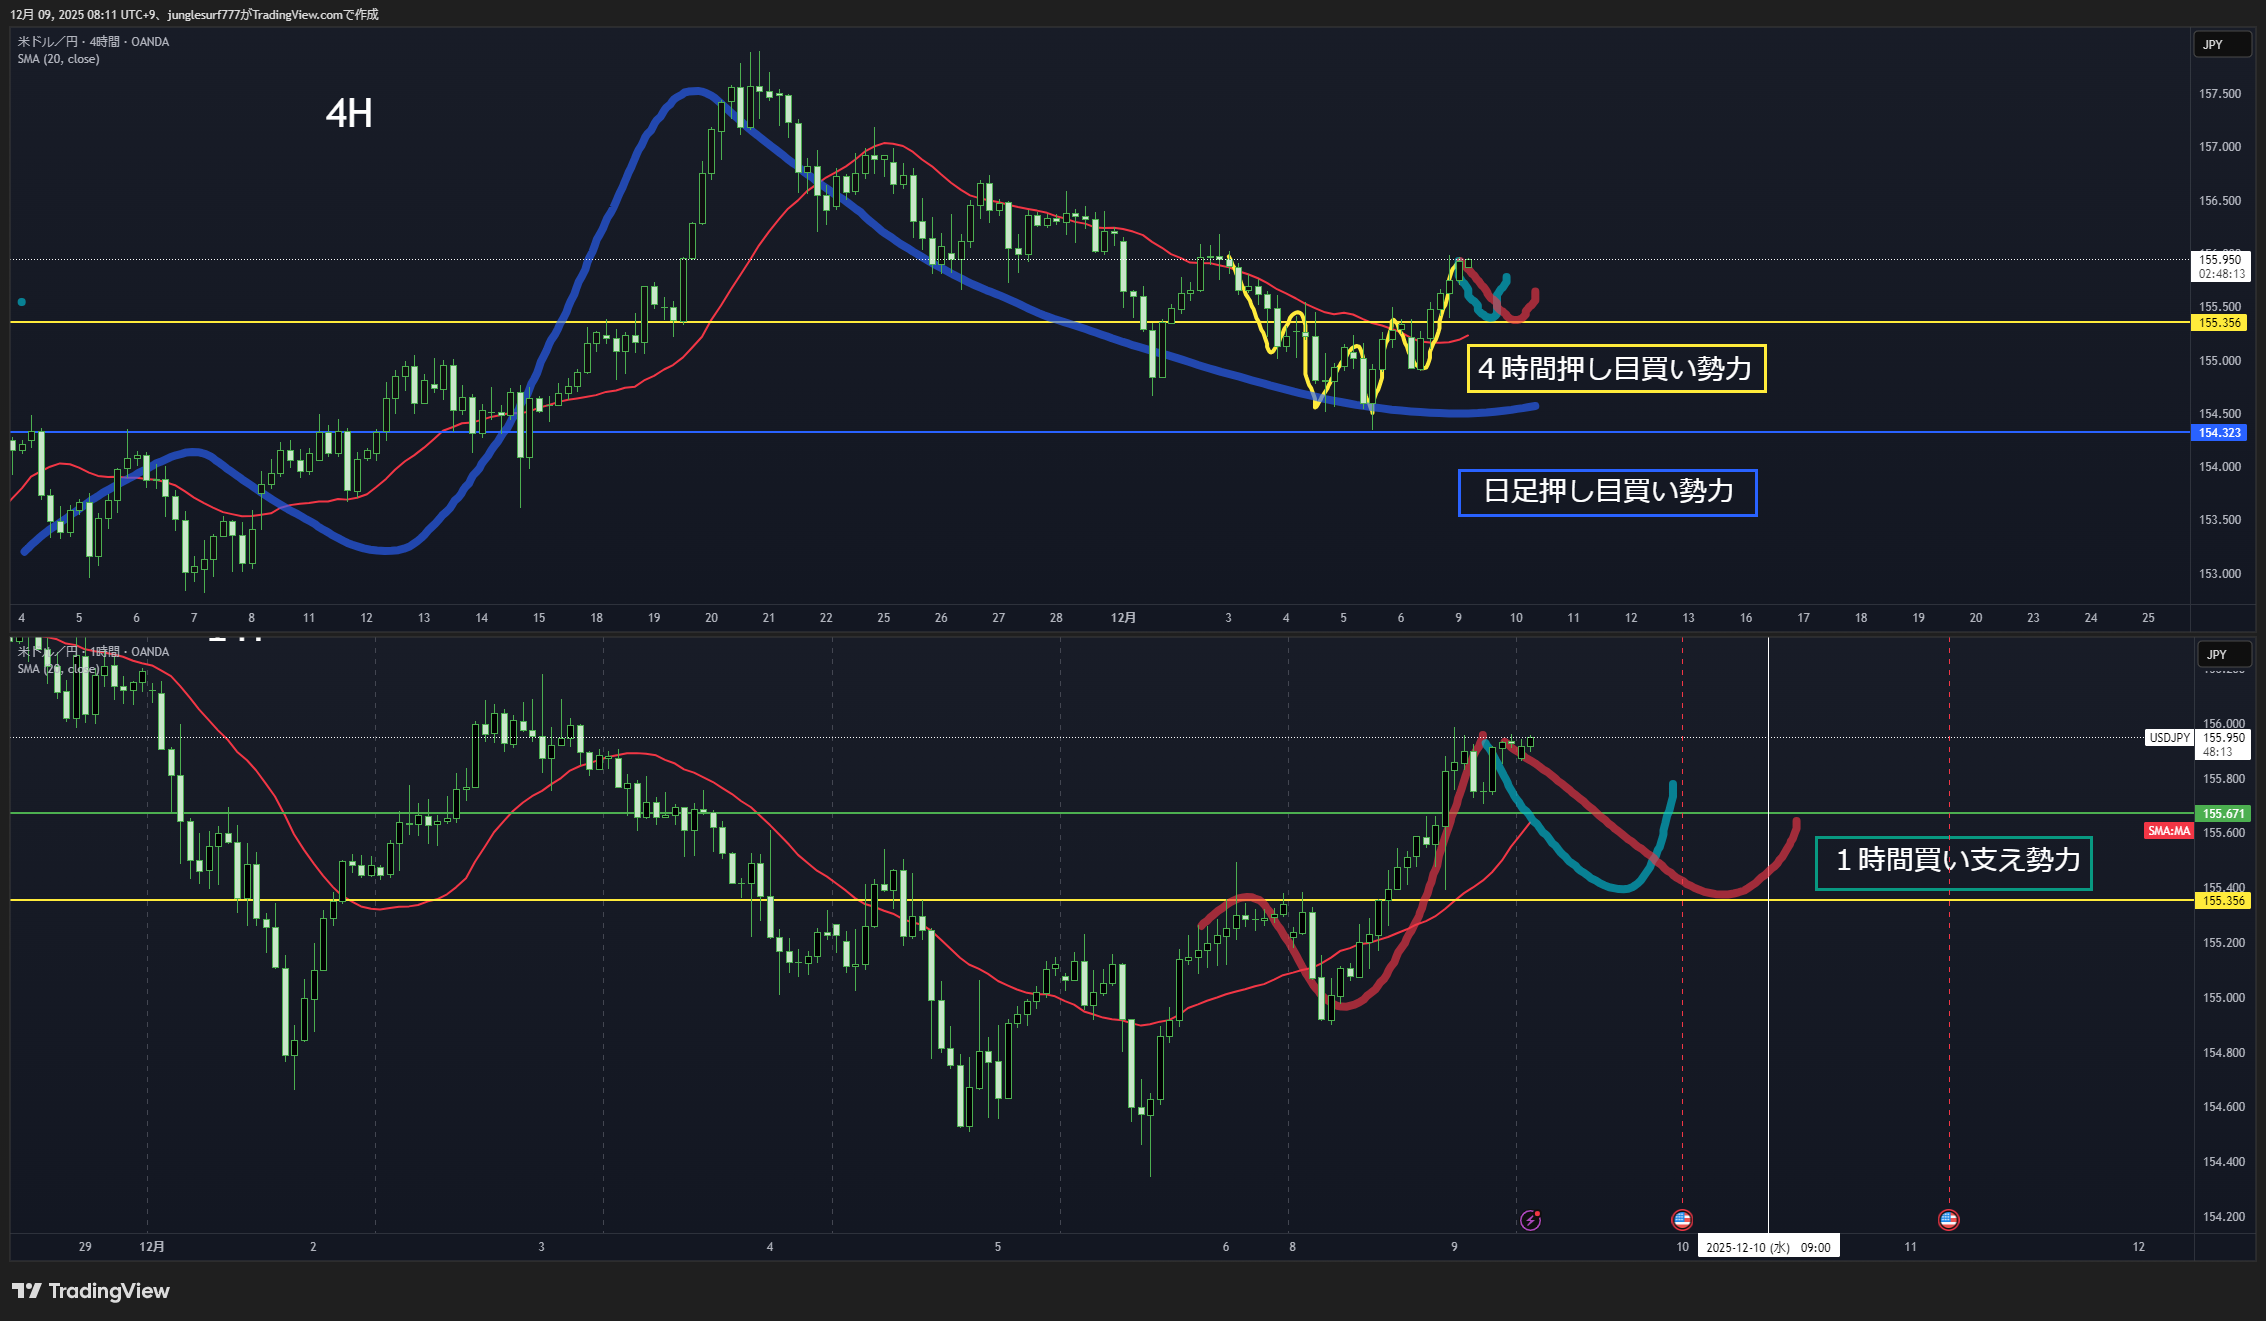Image resolution: width=2266 pixels, height=1321 pixels.
Task: Click the green 155.671 price label
Action: click(2222, 814)
